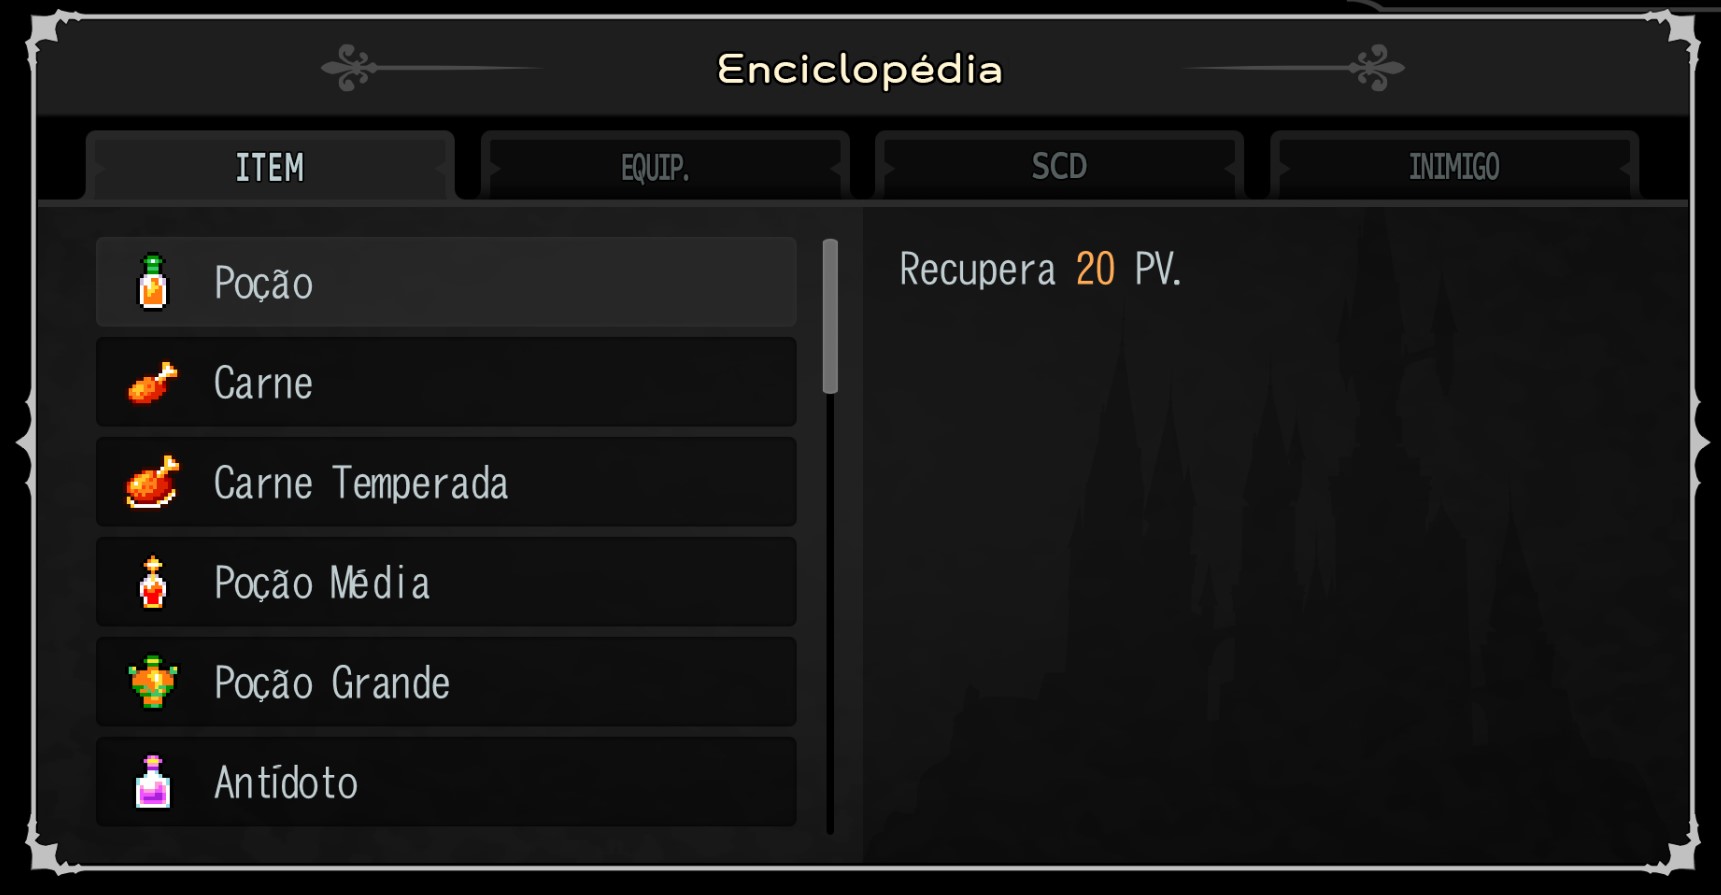Screen dimensions: 1721x895
Task: Click the purple Antídoto bottle icon
Action: 153,782
